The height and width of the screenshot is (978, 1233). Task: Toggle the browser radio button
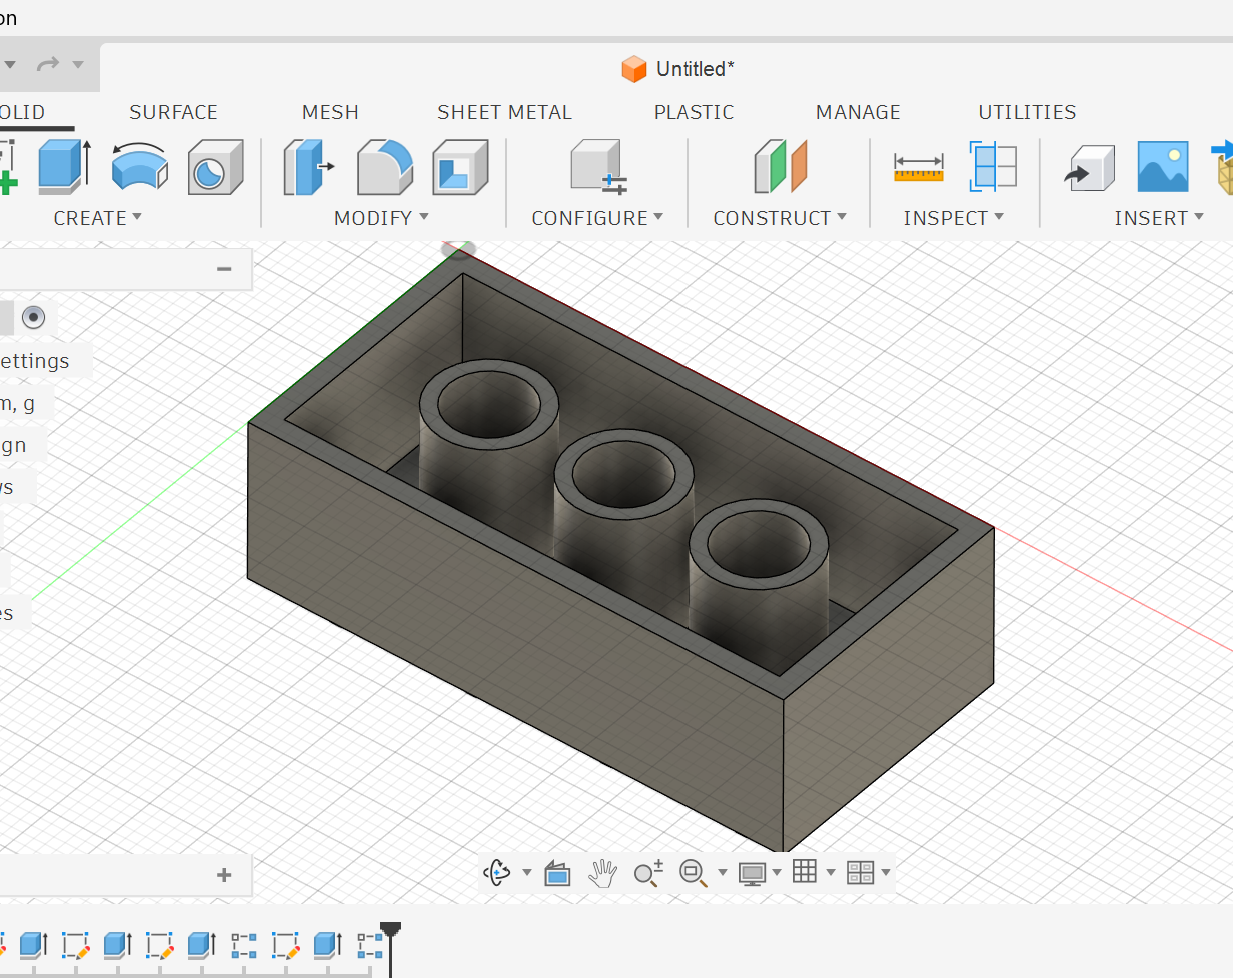pyautogui.click(x=33, y=317)
